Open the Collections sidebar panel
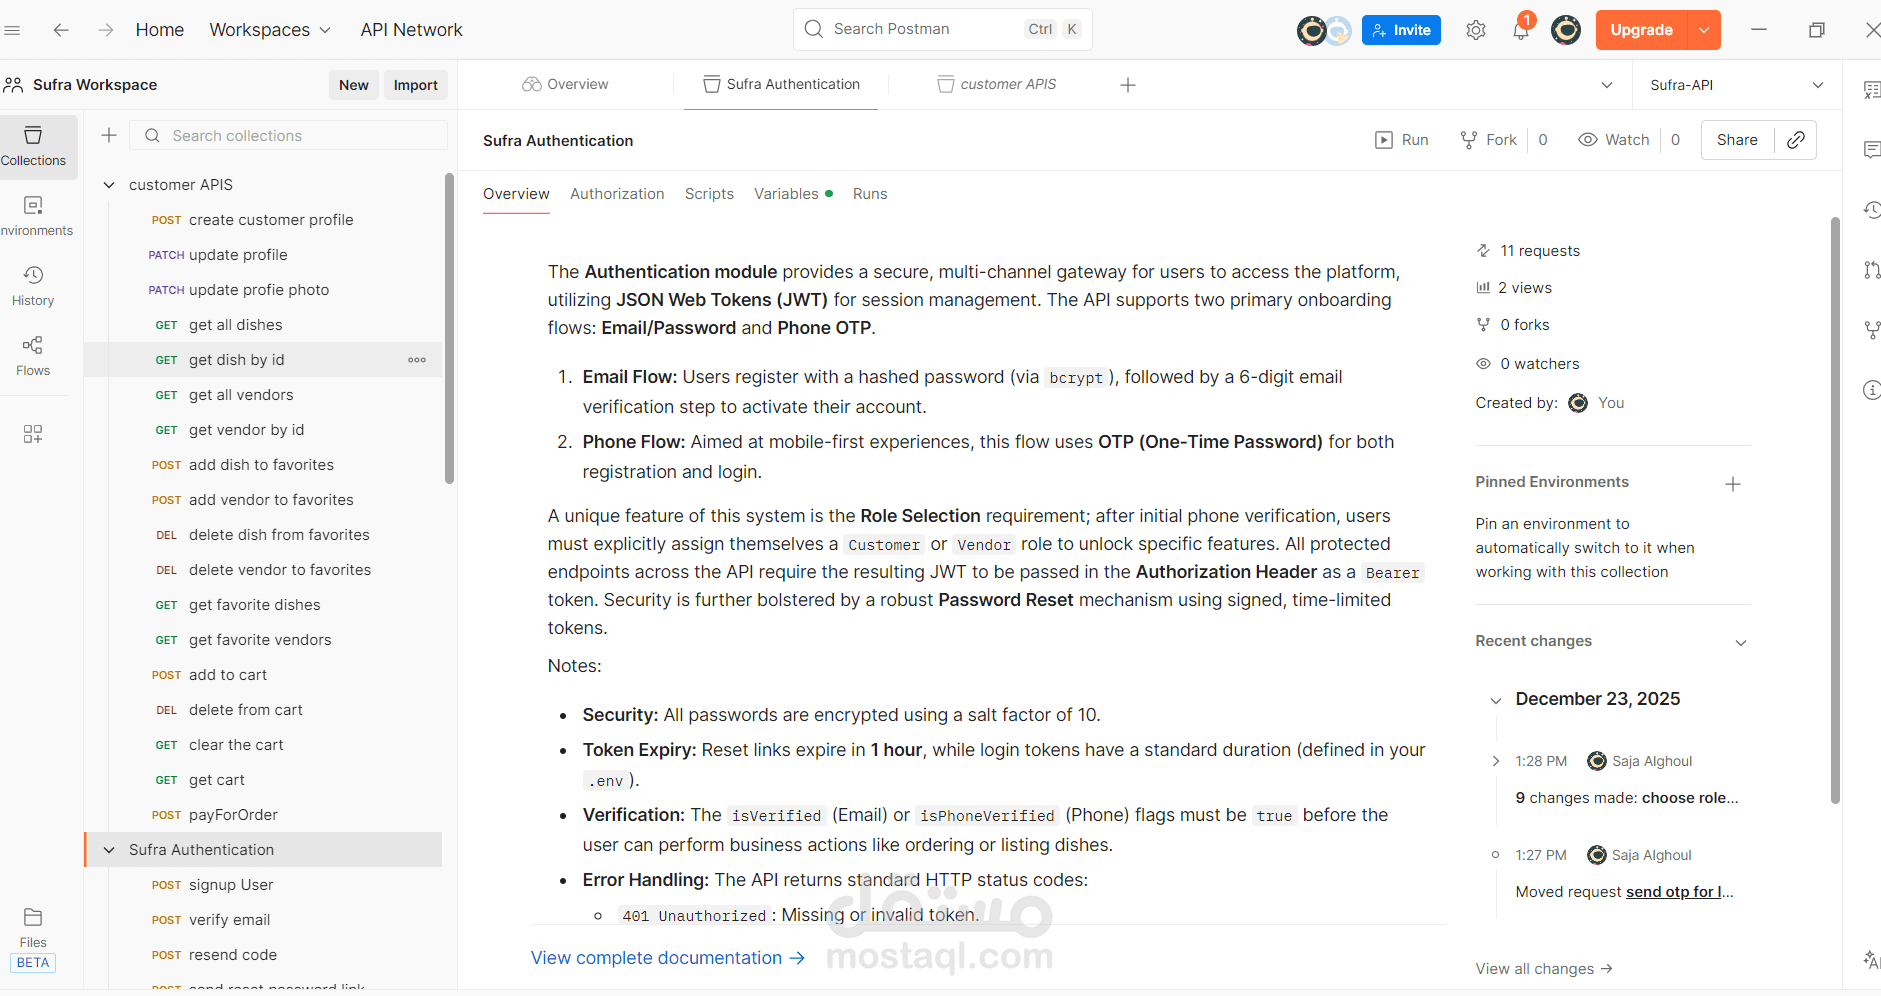 (x=34, y=146)
